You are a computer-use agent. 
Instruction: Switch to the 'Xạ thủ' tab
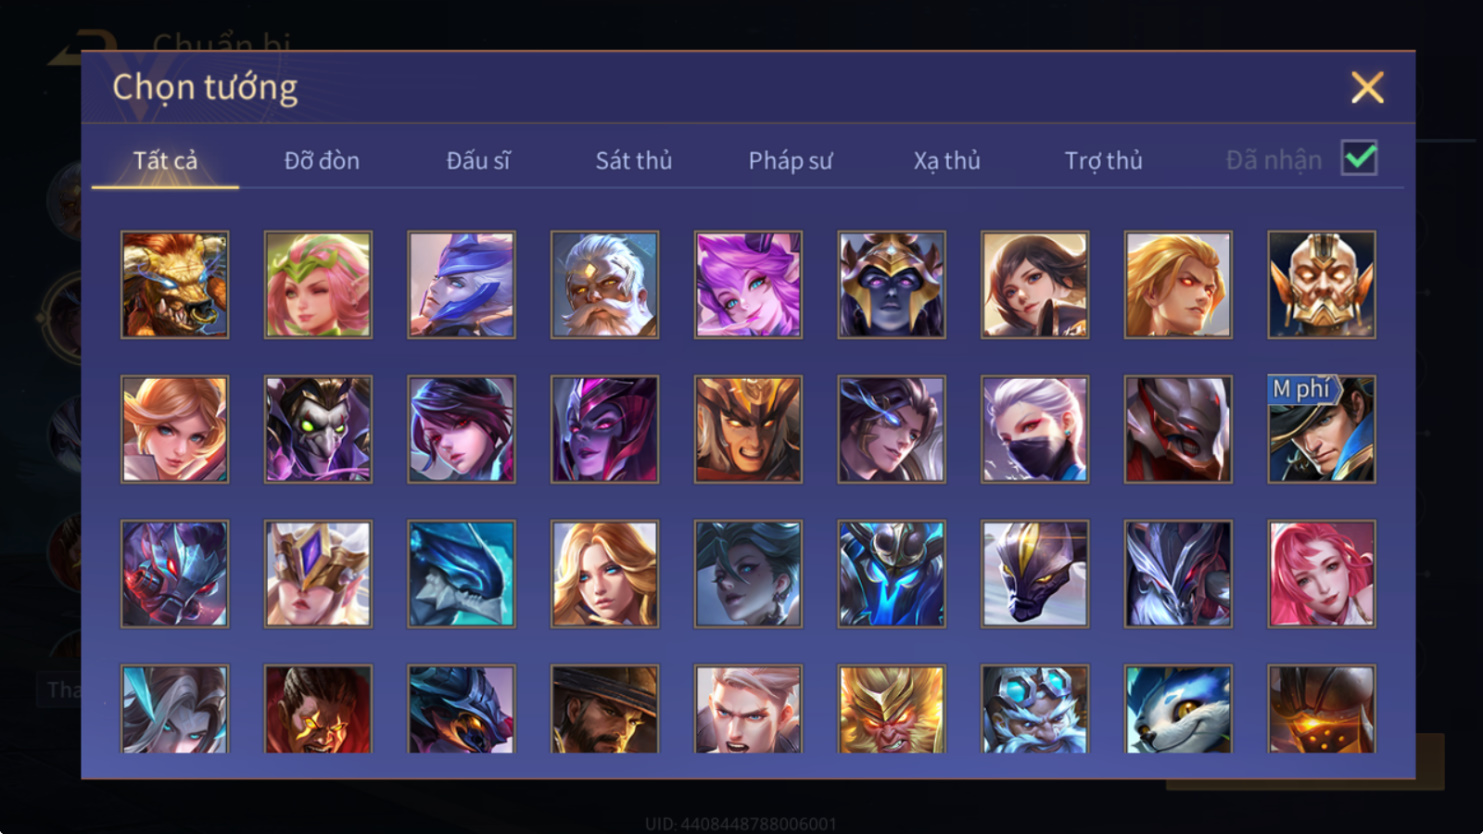click(x=947, y=160)
